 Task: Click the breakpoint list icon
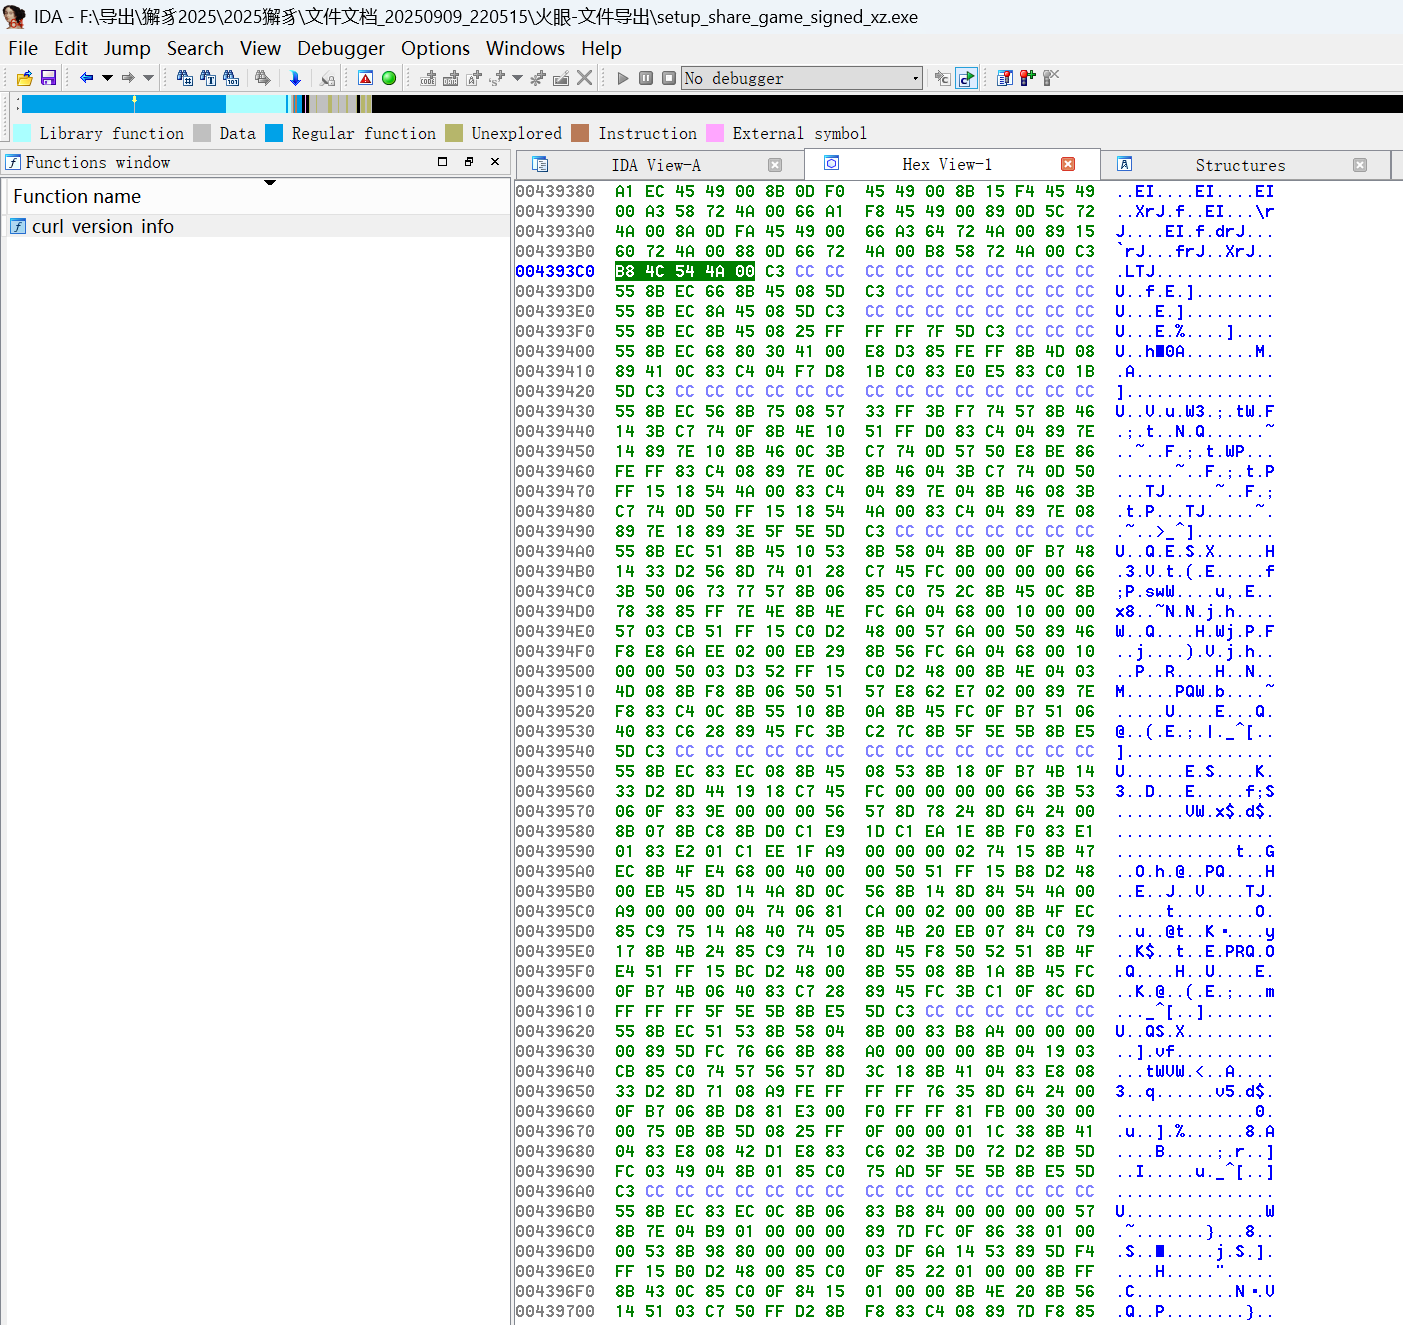[x=1004, y=78]
